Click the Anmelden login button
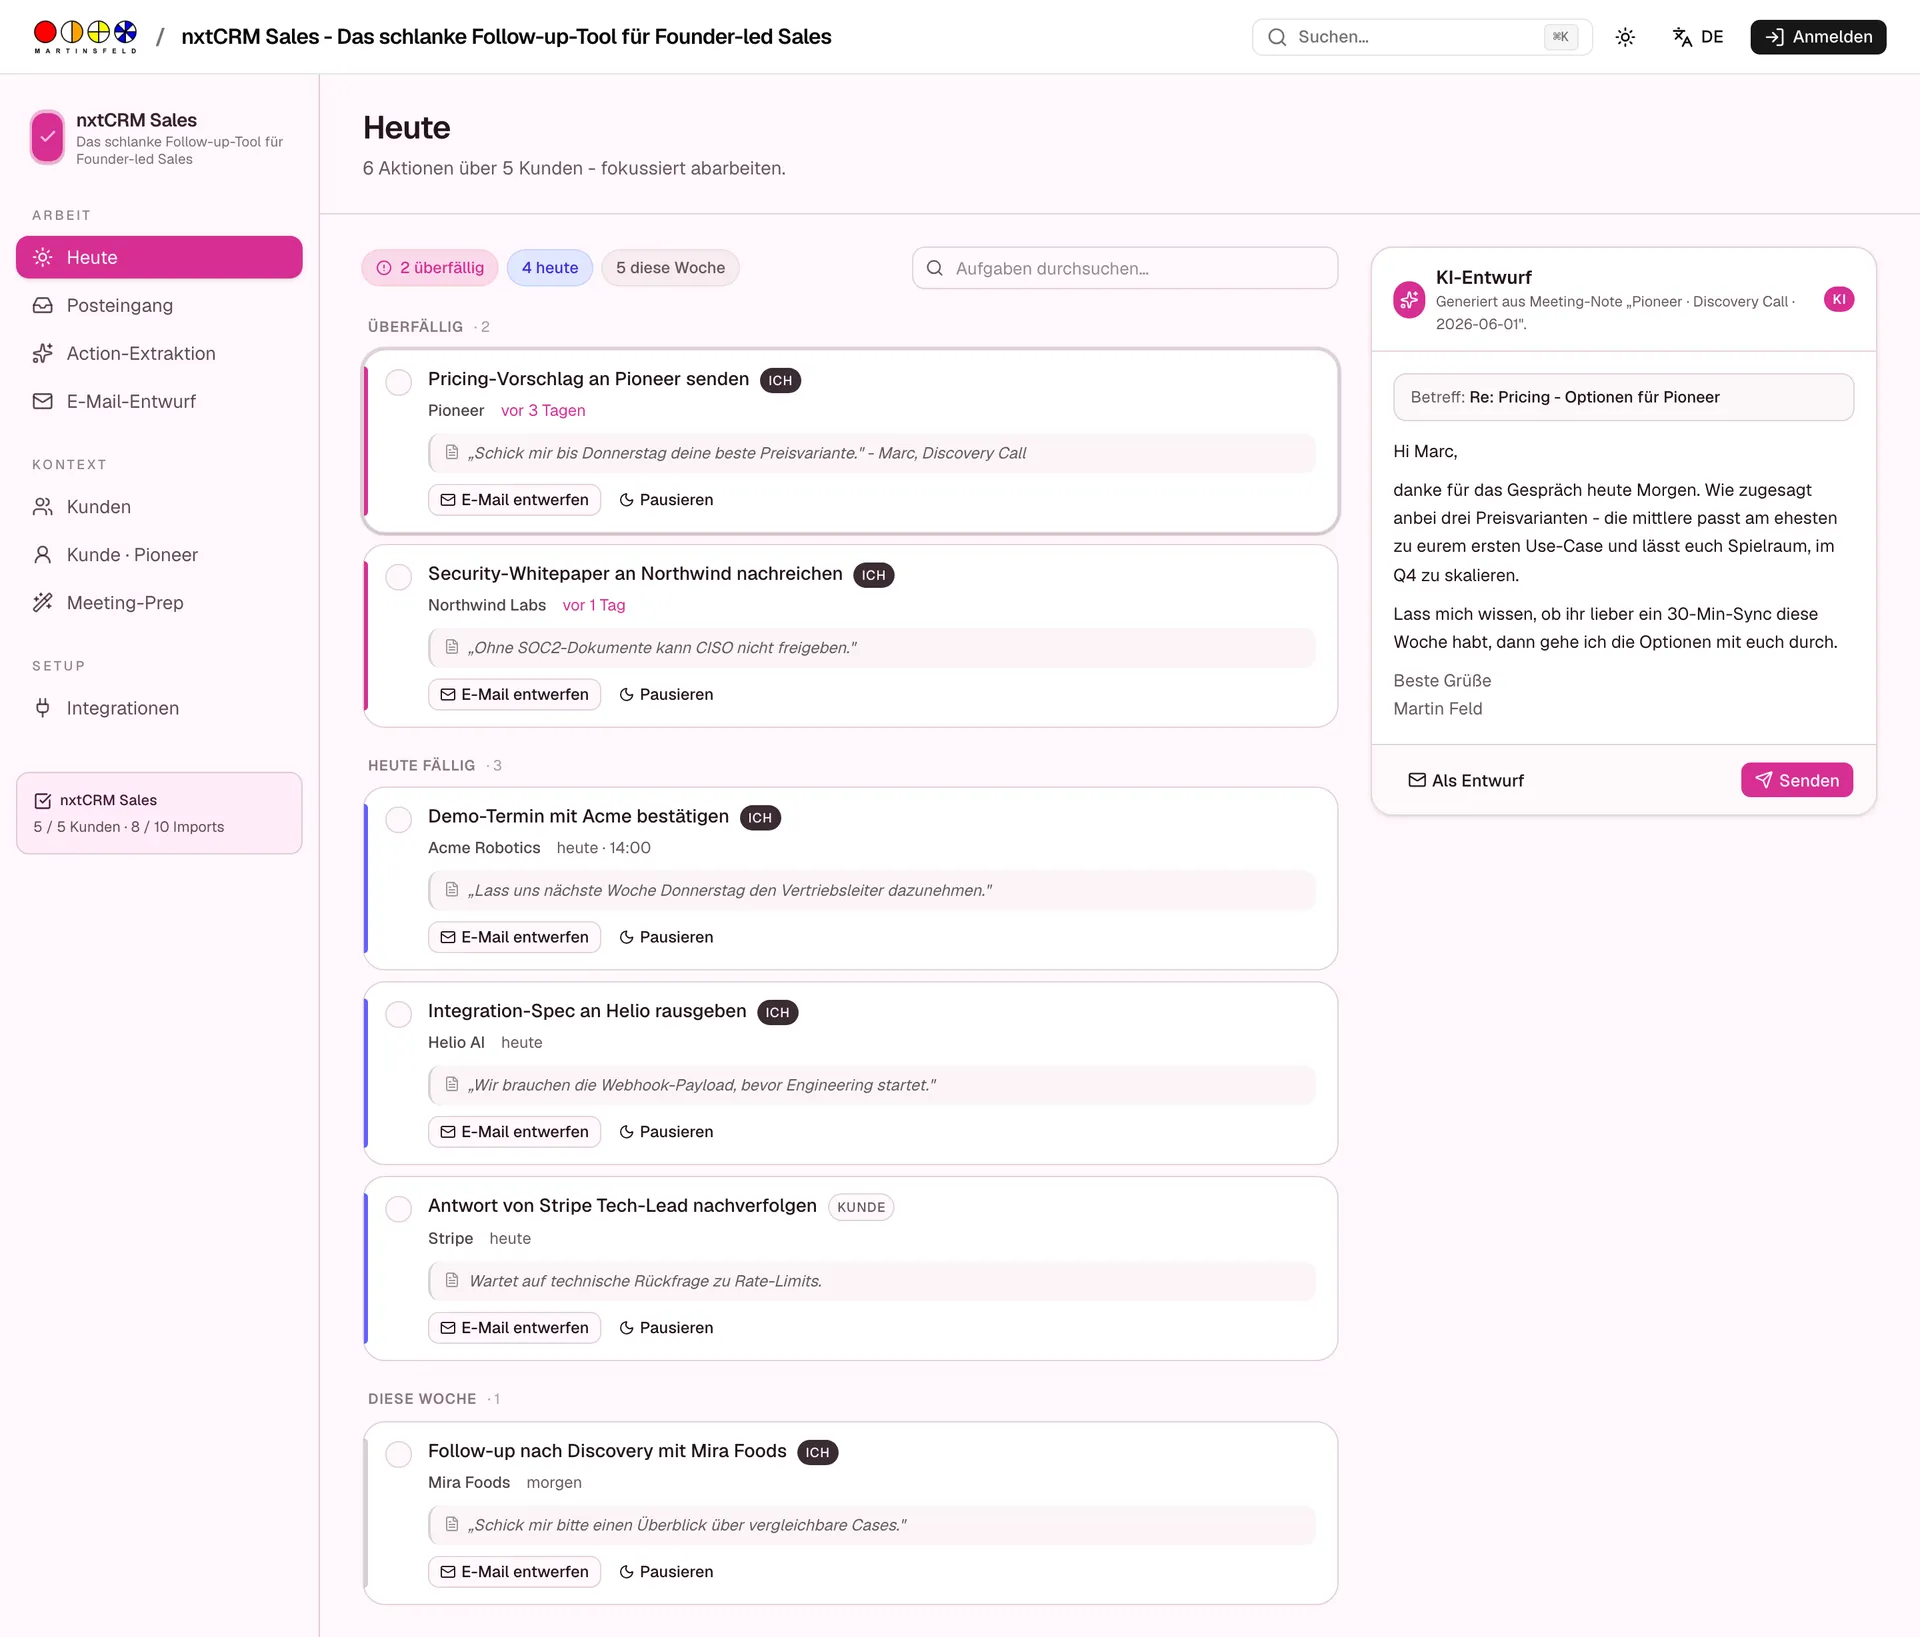The height and width of the screenshot is (1637, 1920). (1818, 37)
